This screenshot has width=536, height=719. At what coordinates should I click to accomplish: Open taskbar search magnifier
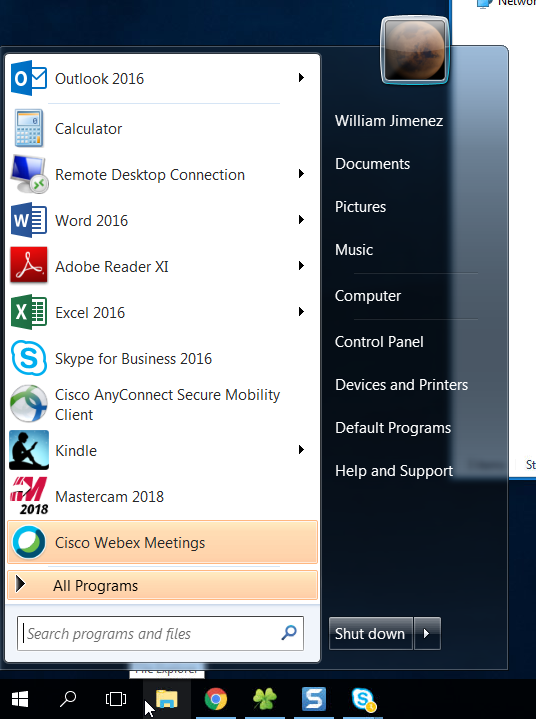pyautogui.click(x=68, y=699)
